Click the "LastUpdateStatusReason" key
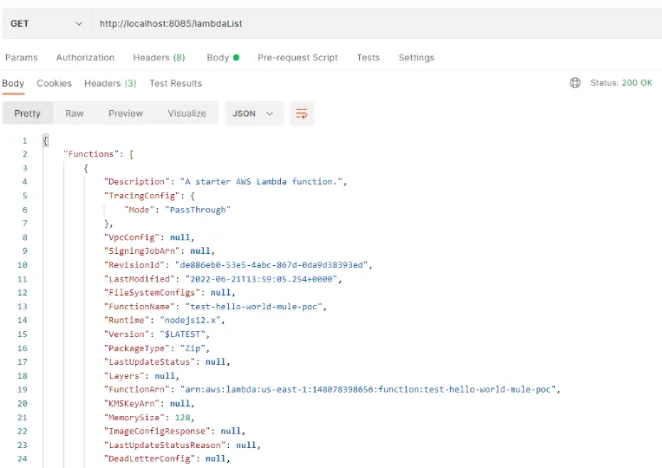662x468 pixels. coord(165,445)
